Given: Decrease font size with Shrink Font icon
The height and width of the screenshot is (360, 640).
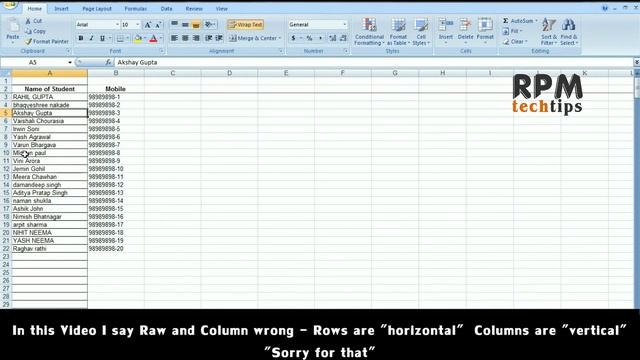Looking at the screenshot, I should pyautogui.click(x=158, y=25).
